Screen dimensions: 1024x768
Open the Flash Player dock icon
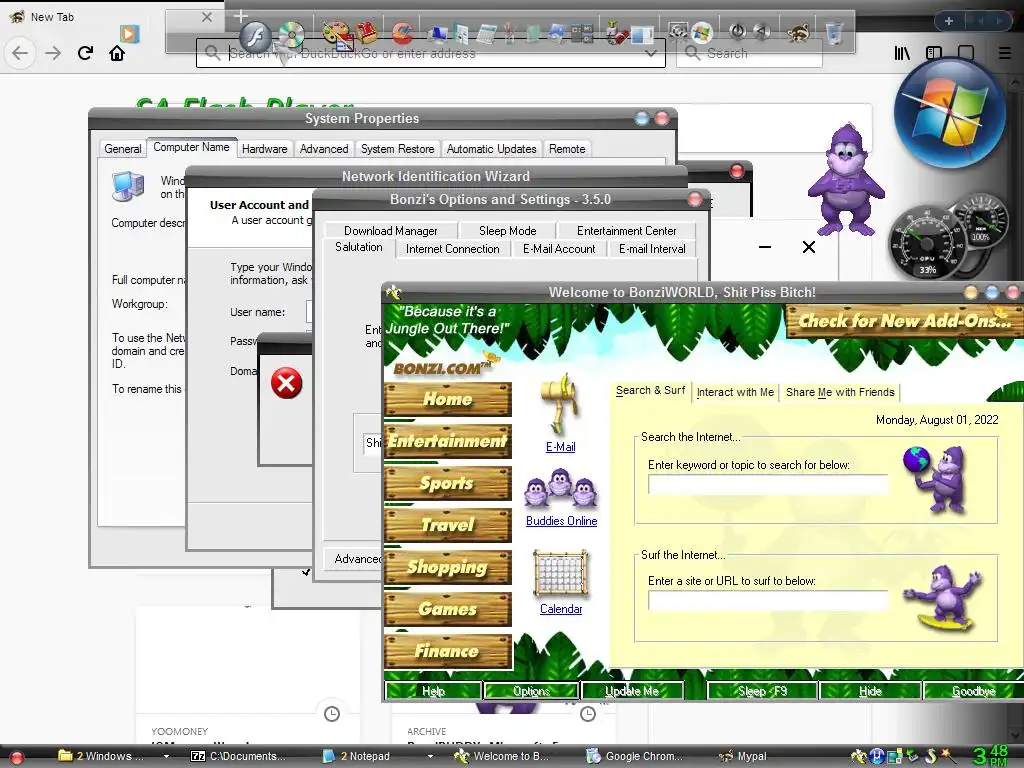[x=255, y=35]
